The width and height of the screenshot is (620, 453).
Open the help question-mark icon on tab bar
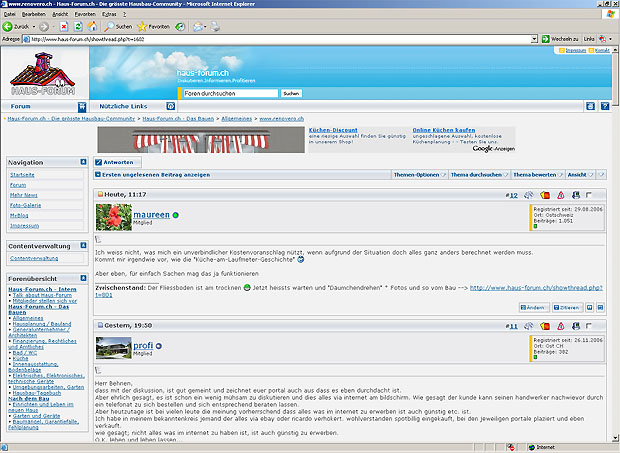[x=605, y=106]
